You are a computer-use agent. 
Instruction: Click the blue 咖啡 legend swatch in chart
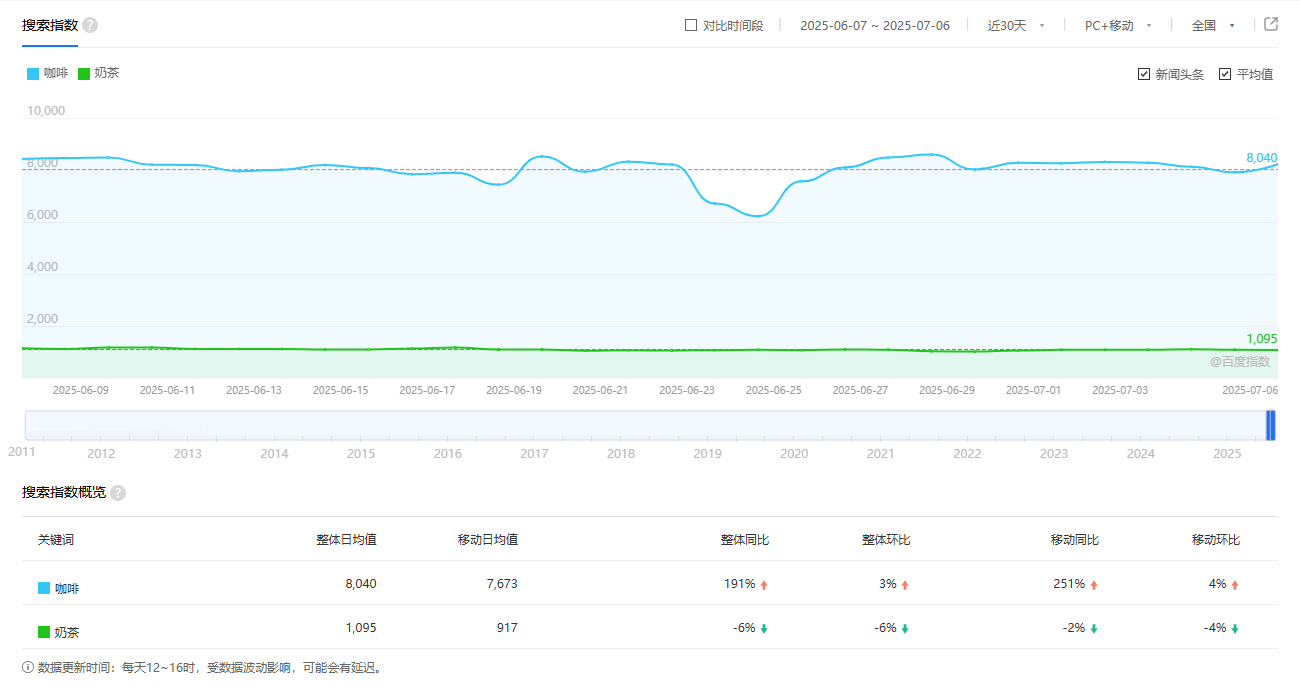tap(33, 73)
